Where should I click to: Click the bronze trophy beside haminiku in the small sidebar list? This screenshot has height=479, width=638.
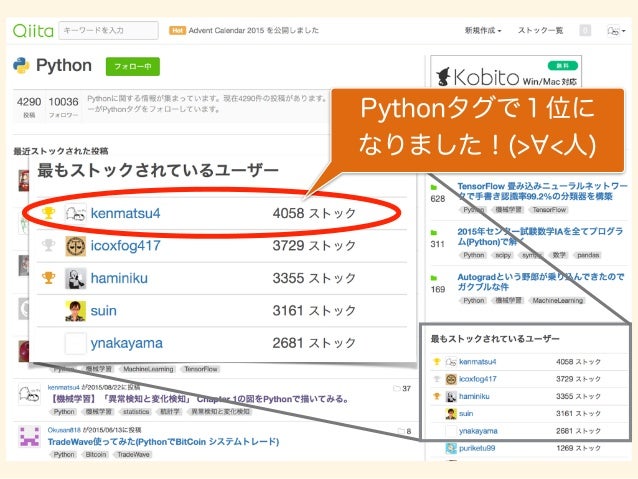tap(437, 396)
